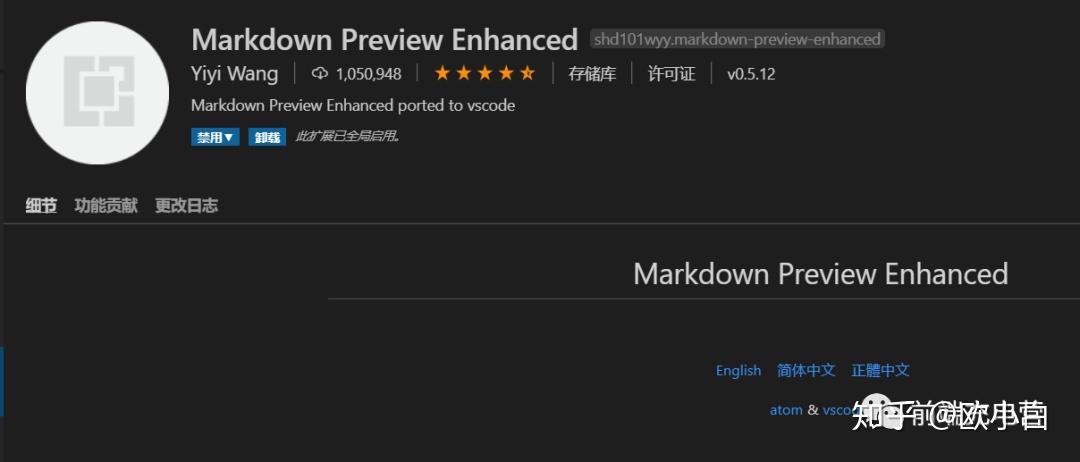Open the 存储库 repository link
Screen dimensions: 1080x462
tap(592, 74)
